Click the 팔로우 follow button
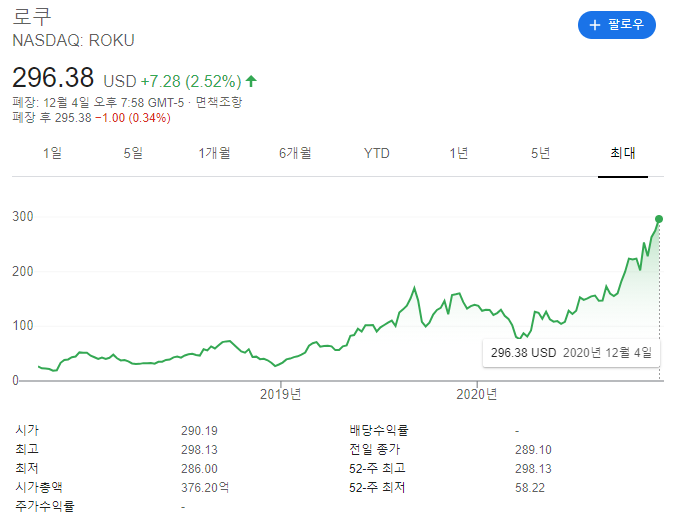 point(616,25)
